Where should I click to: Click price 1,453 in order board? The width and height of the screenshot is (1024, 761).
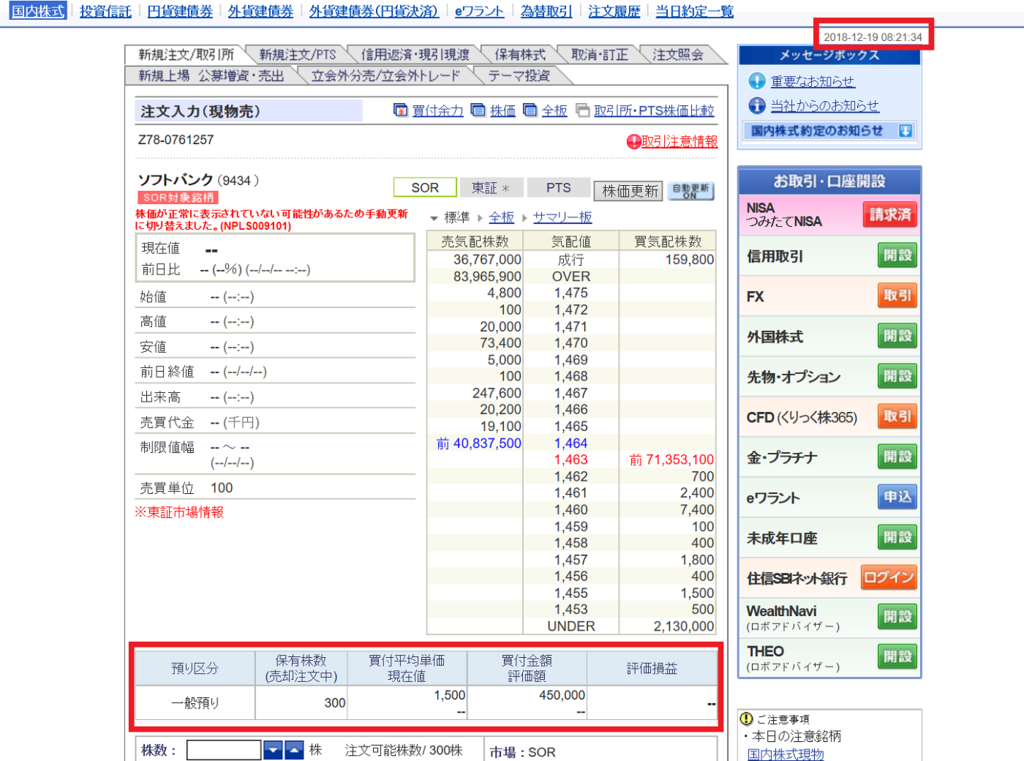pyautogui.click(x=571, y=609)
